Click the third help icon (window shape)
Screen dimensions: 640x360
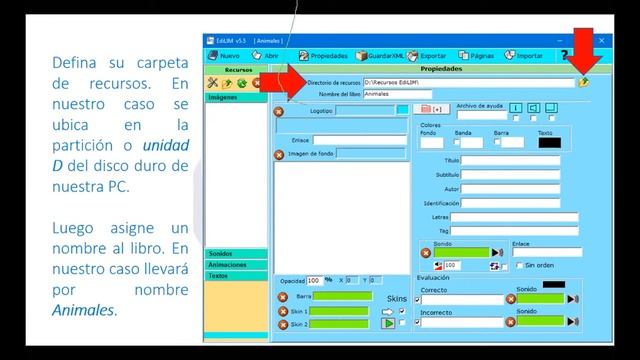point(551,108)
